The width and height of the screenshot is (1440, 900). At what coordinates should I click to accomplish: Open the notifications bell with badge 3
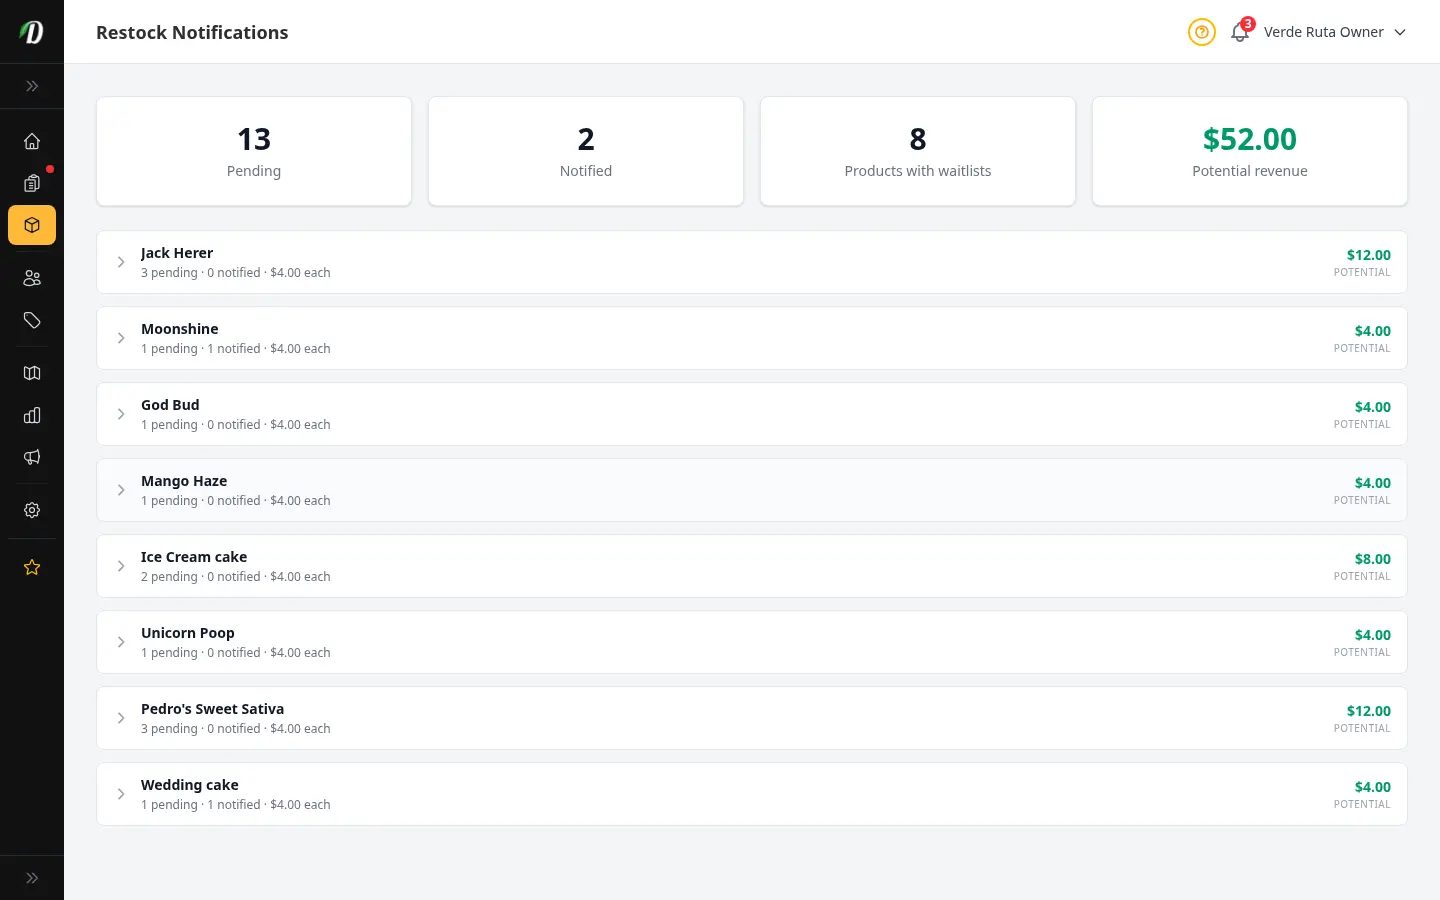1241,31
